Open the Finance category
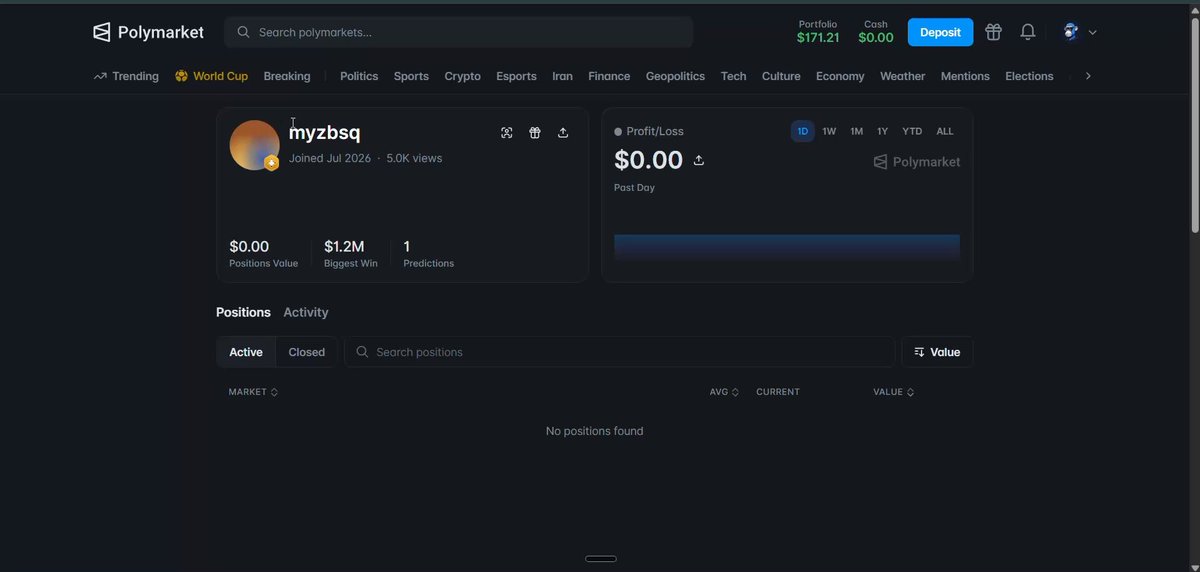1200x572 pixels. (x=609, y=76)
